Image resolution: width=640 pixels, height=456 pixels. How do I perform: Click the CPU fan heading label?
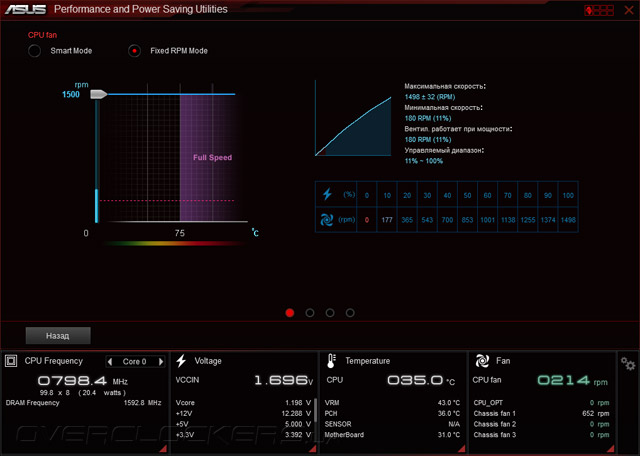[42, 35]
